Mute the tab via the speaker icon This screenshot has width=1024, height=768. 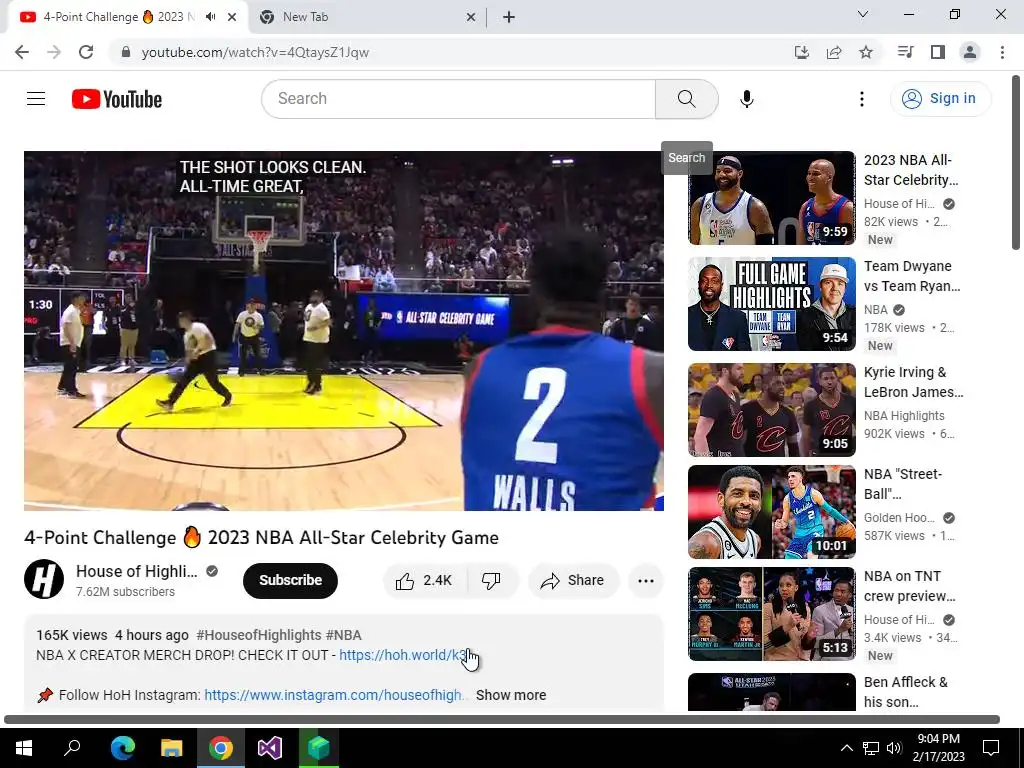[x=210, y=17]
